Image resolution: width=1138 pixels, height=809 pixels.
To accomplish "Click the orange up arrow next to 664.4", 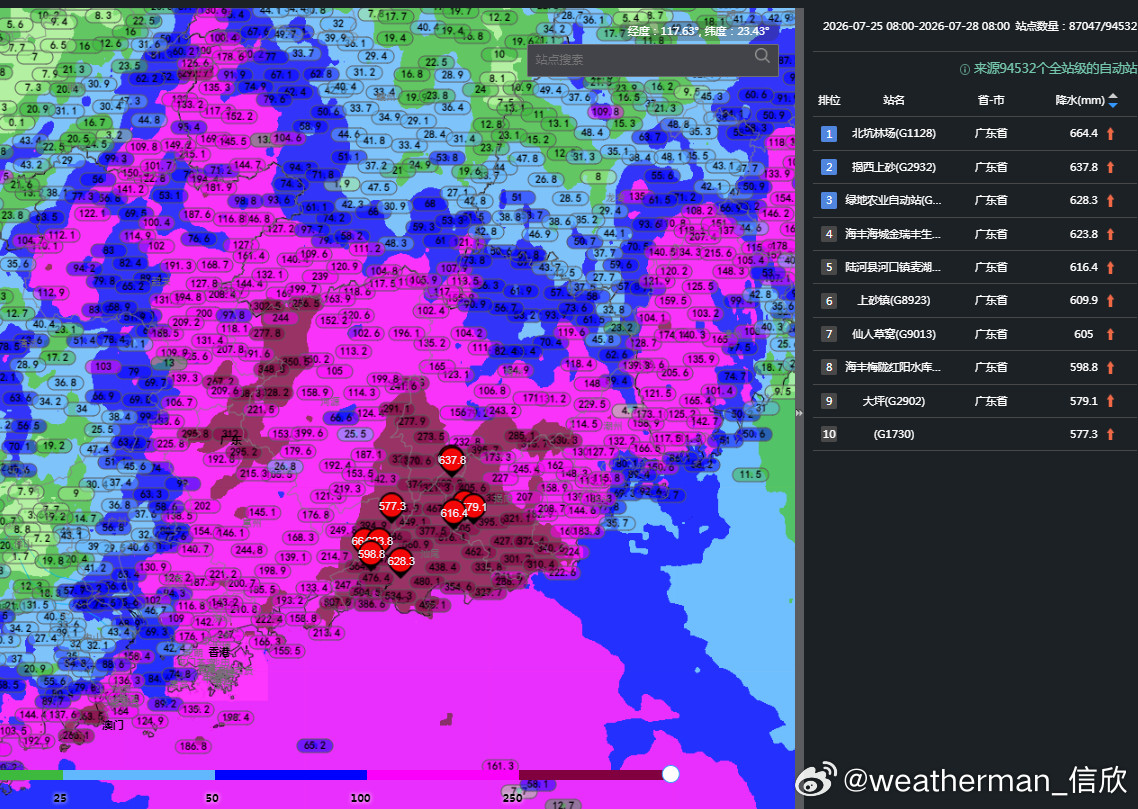I will tap(1110, 134).
